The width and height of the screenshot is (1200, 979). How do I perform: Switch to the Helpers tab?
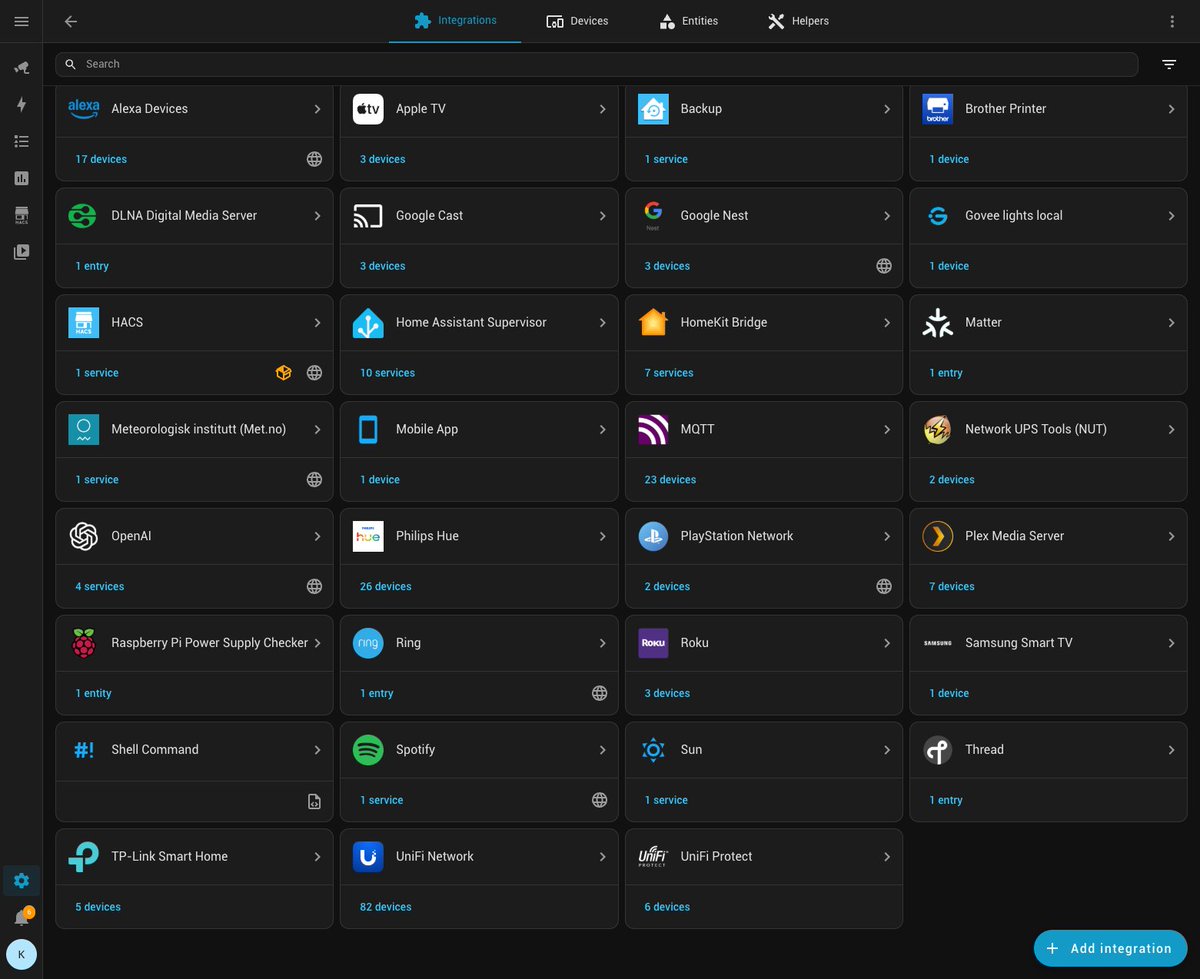coord(798,21)
